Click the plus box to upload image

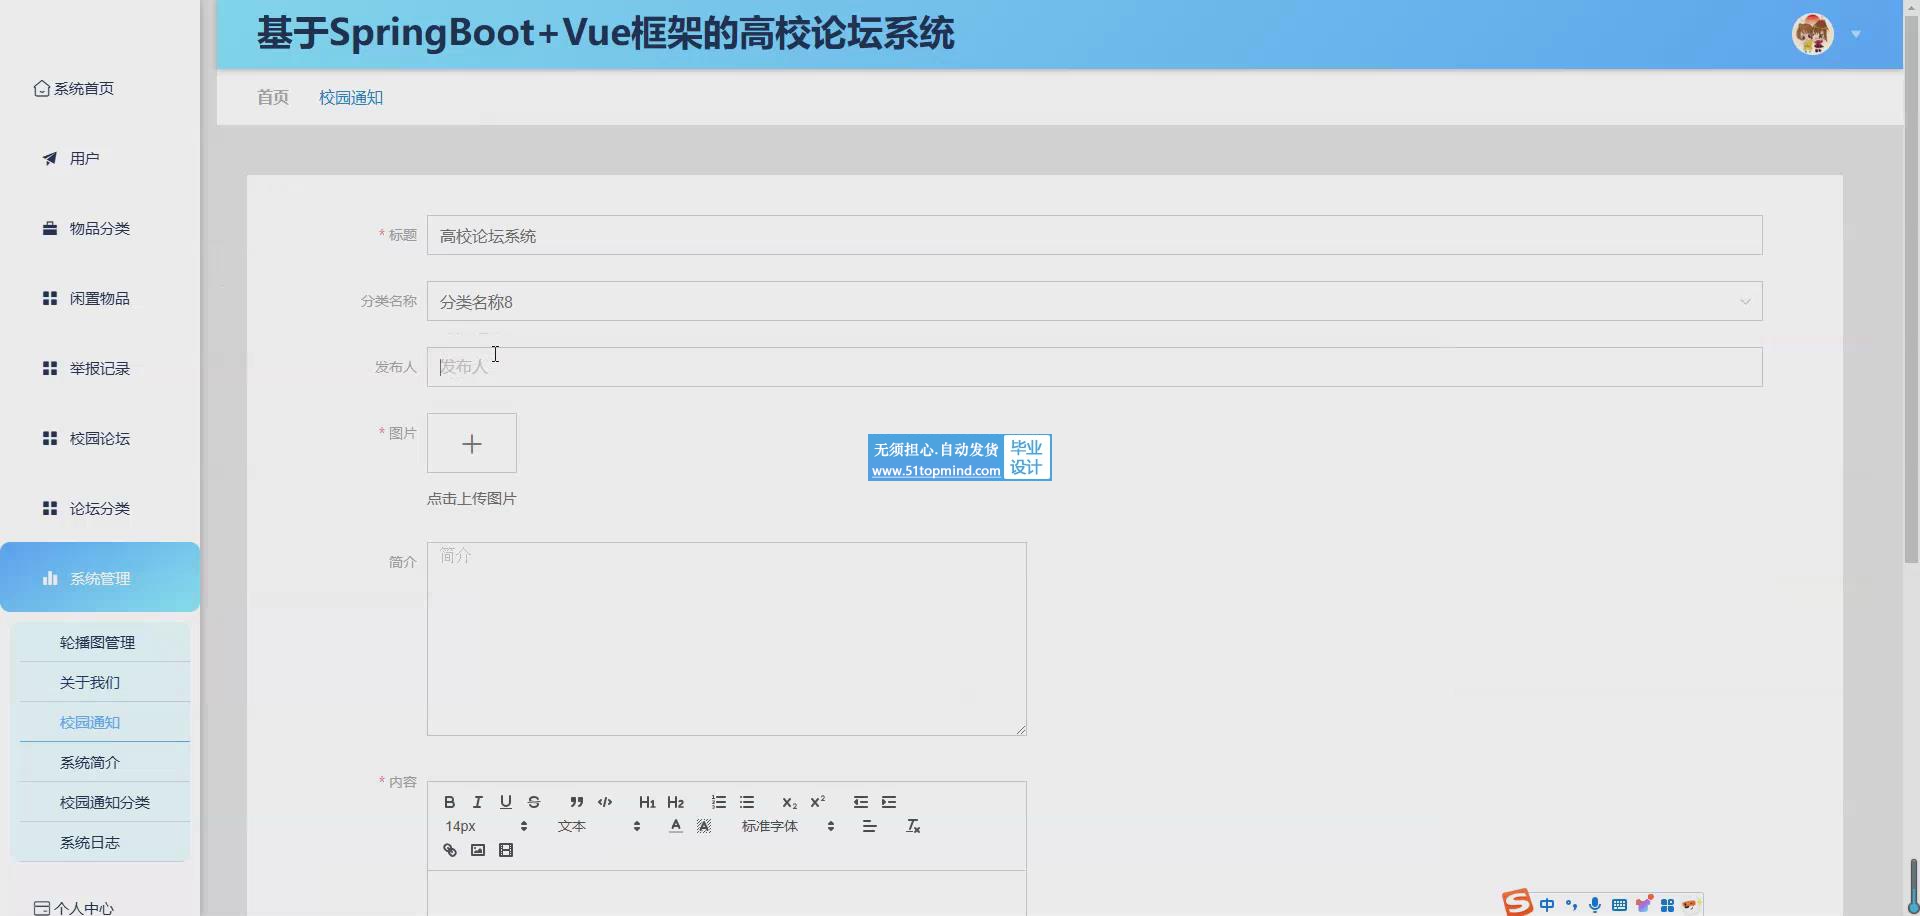(472, 443)
